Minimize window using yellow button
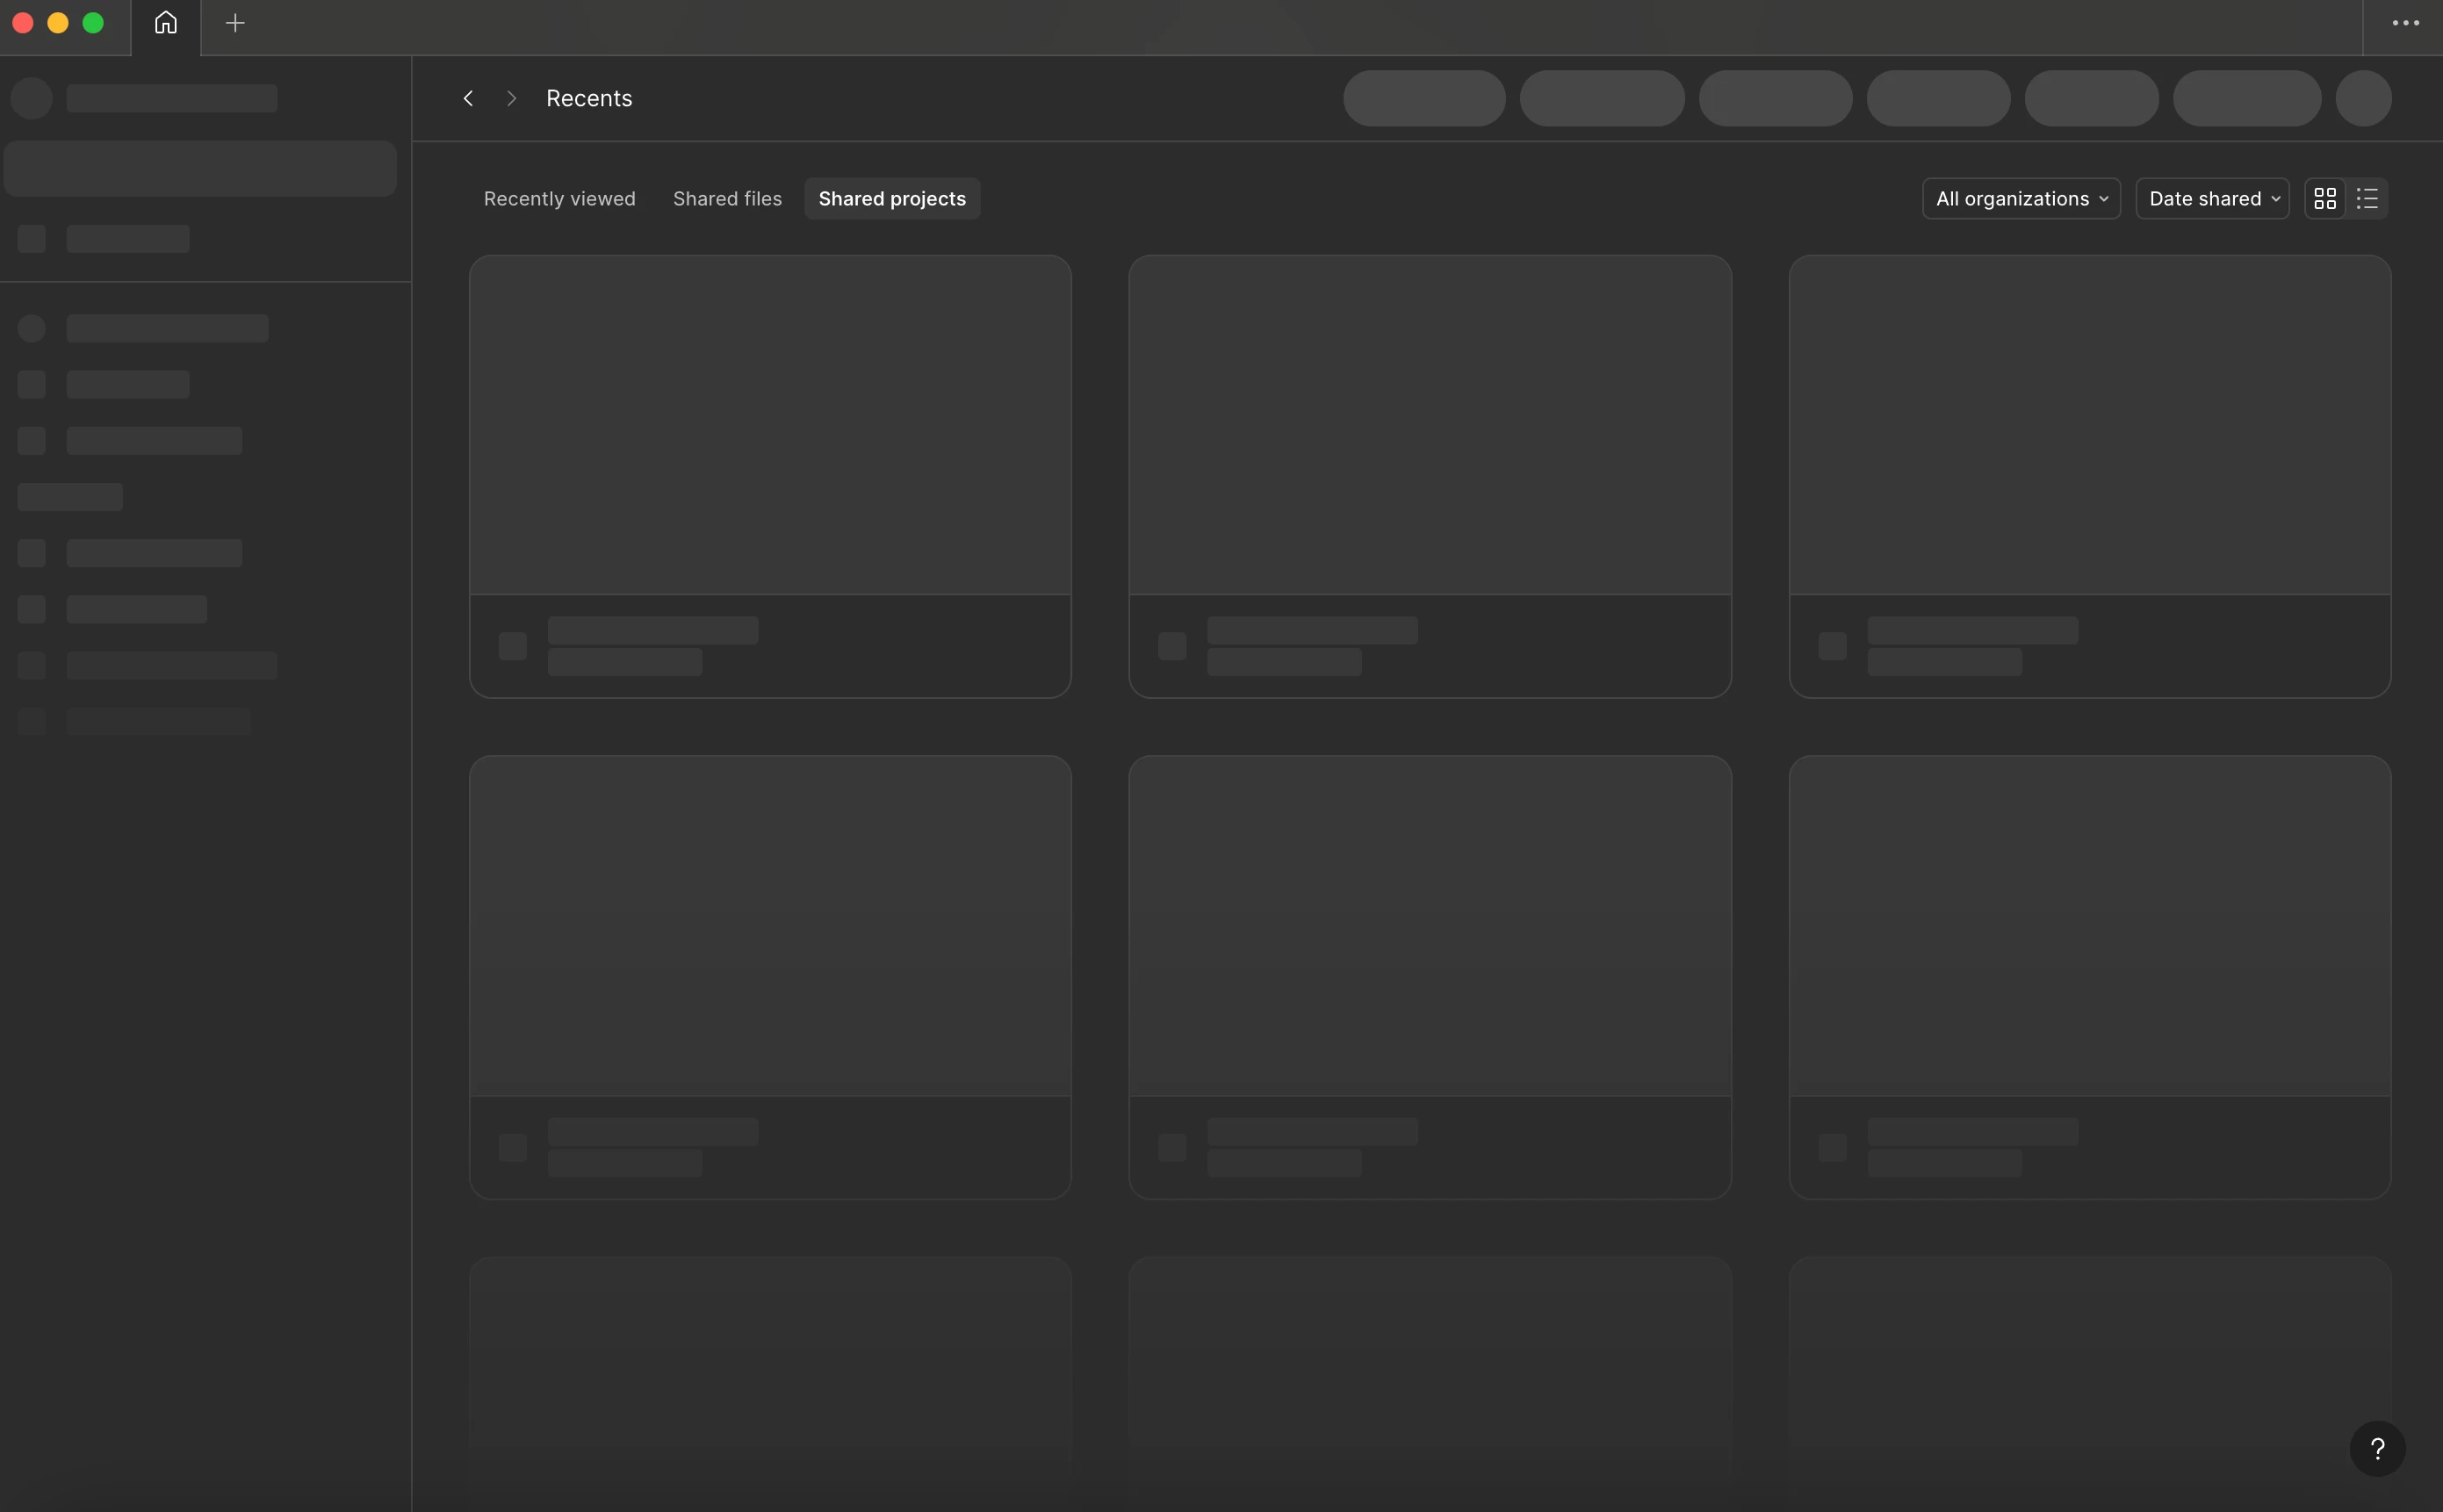Viewport: 2443px width, 1512px height. [x=58, y=23]
